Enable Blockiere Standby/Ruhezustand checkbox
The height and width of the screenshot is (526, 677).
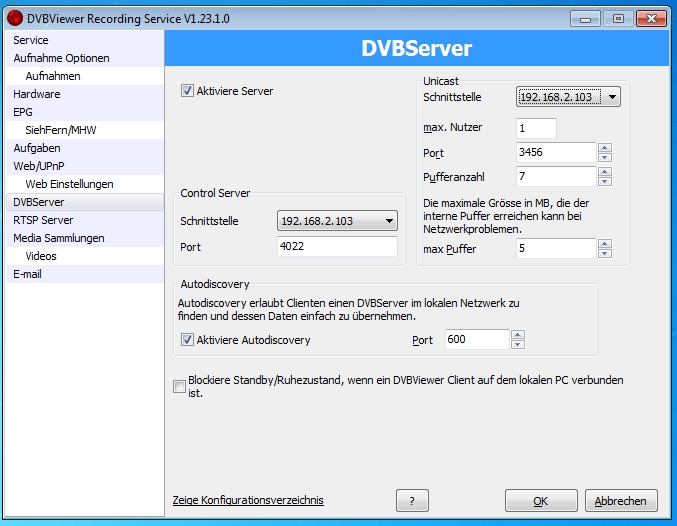pyautogui.click(x=179, y=386)
